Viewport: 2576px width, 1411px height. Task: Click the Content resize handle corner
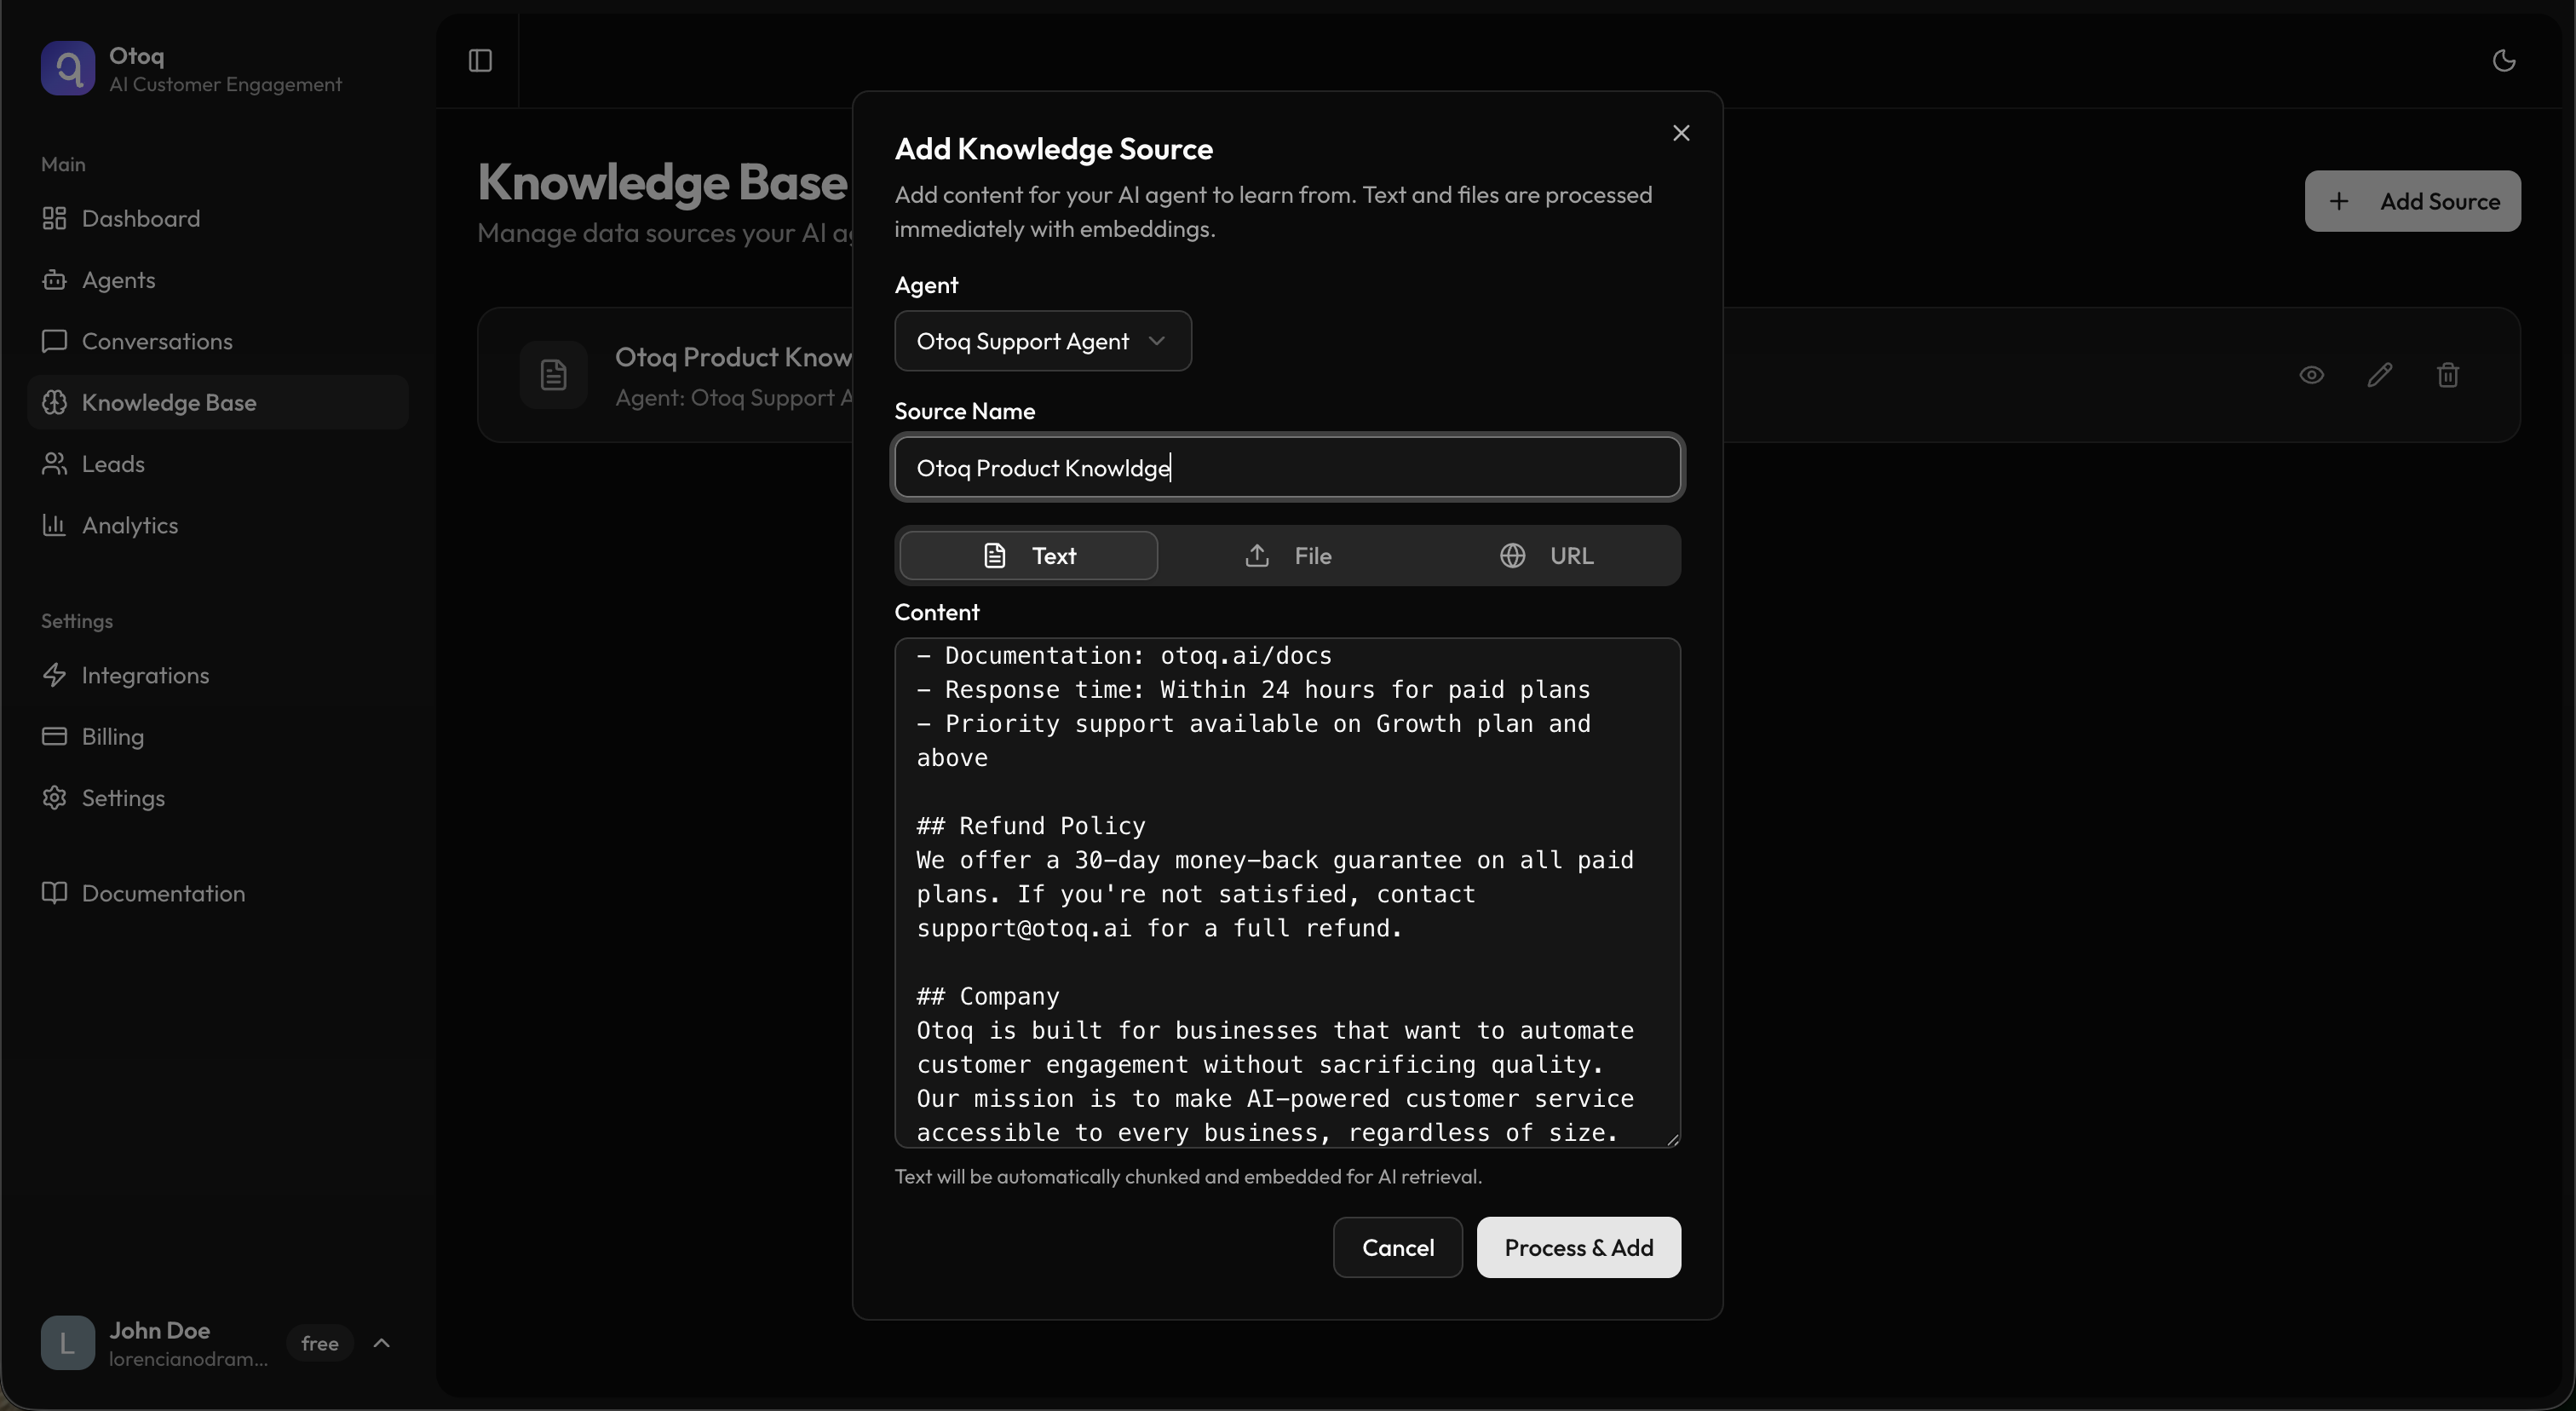coord(1673,1140)
